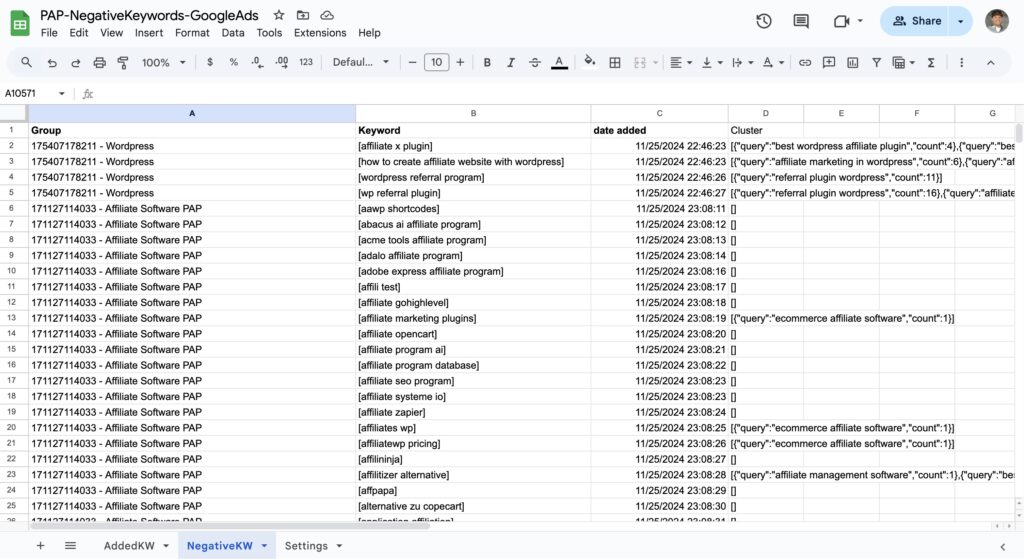
Task: Open the View menu
Action: 111,33
